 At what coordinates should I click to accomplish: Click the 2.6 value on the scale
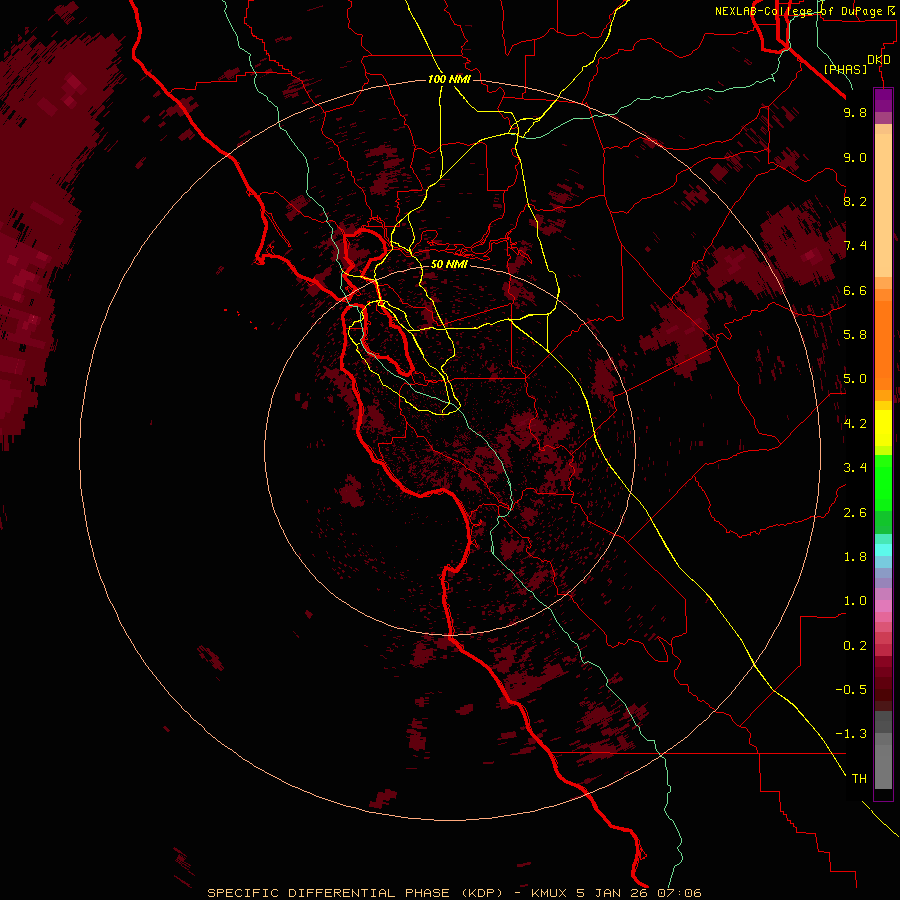pyautogui.click(x=855, y=513)
